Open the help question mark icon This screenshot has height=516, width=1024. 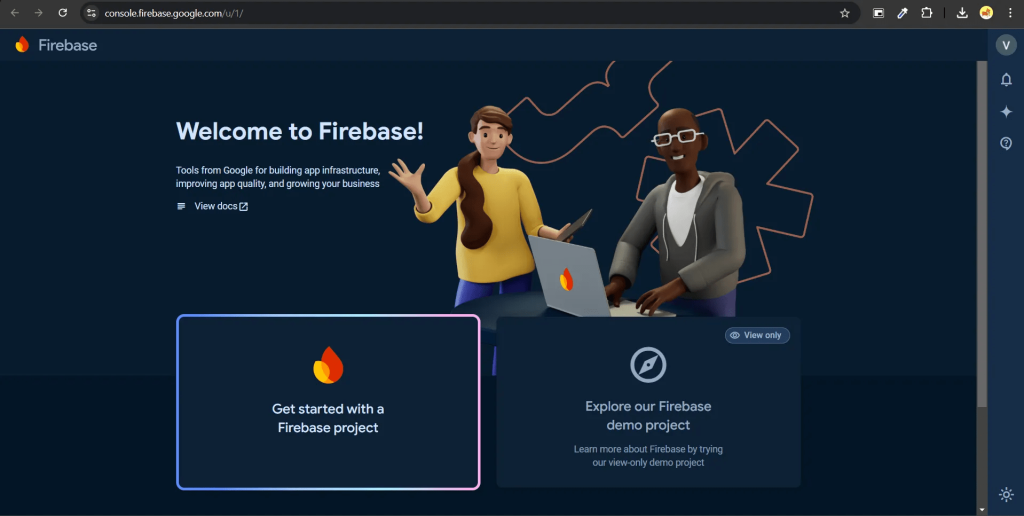[1006, 143]
